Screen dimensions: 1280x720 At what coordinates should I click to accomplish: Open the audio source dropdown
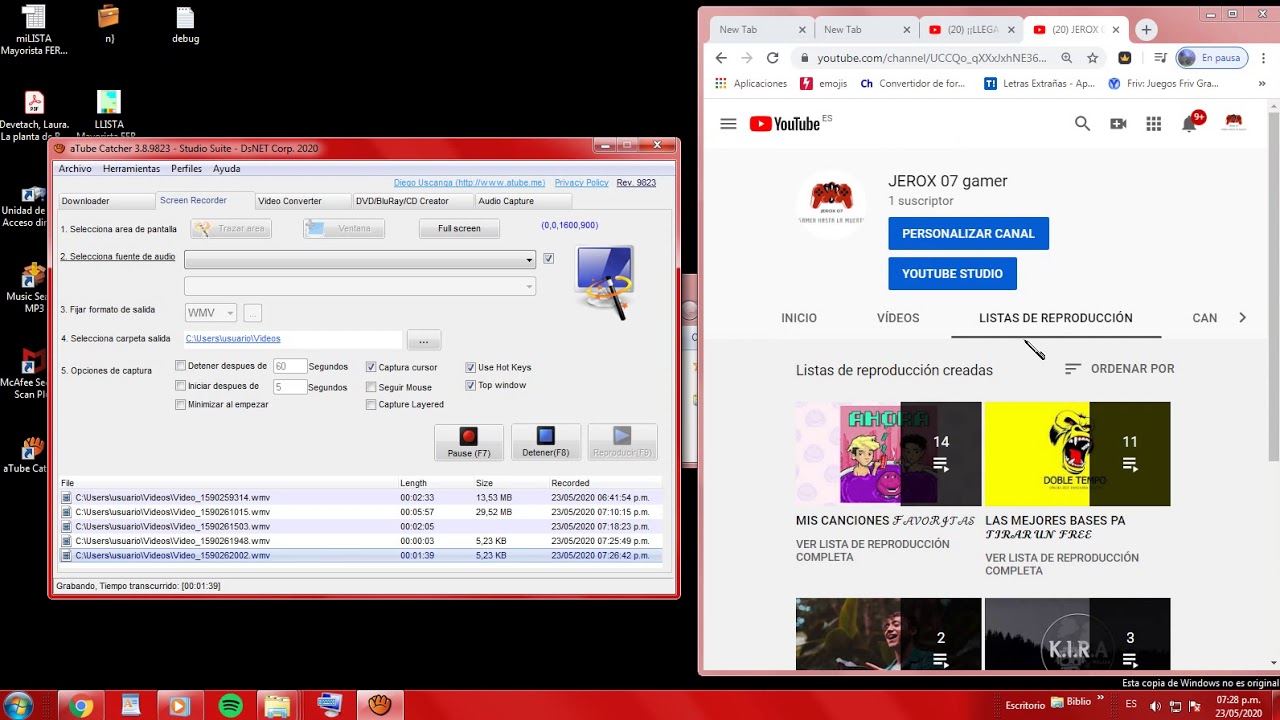pos(360,260)
